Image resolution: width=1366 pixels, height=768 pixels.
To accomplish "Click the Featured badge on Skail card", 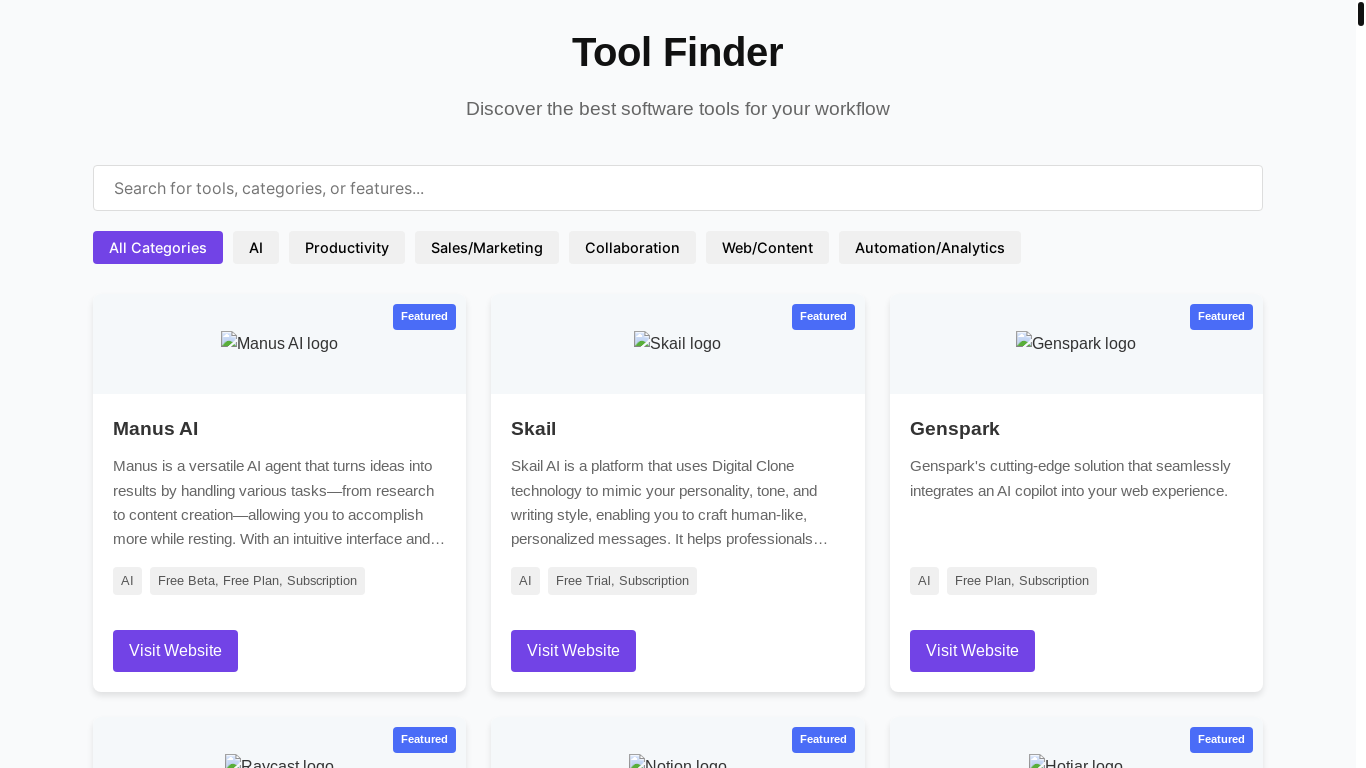I will 823,317.
